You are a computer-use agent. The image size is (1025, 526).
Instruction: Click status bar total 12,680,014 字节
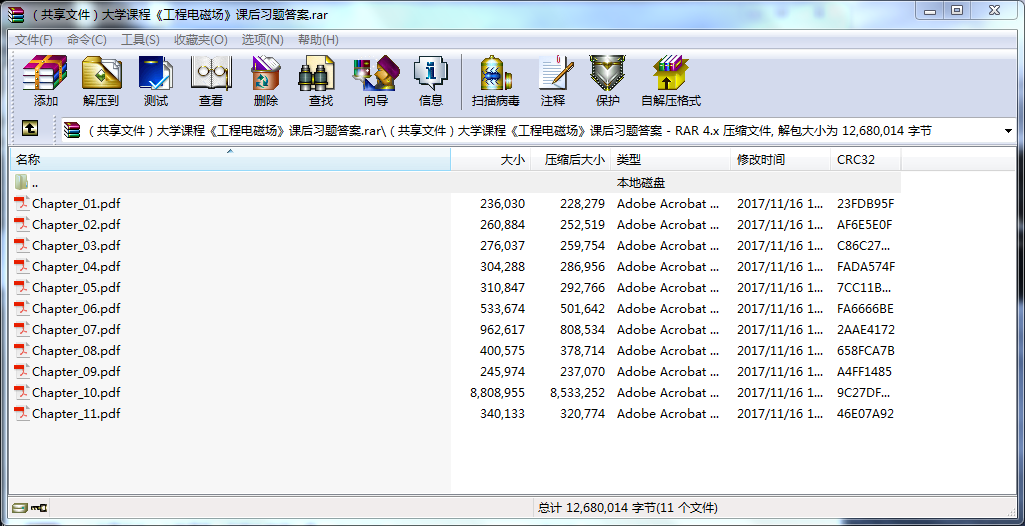628,507
